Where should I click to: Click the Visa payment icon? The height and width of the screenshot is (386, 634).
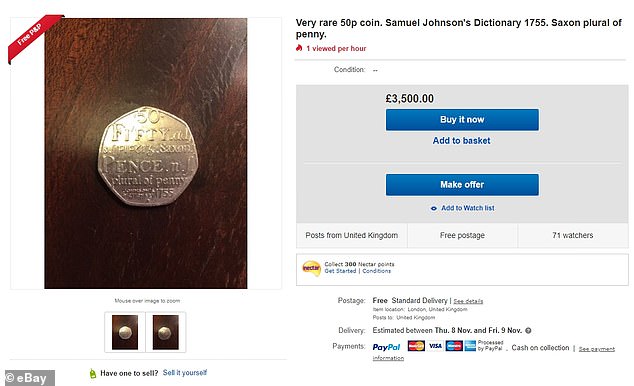tap(435, 346)
